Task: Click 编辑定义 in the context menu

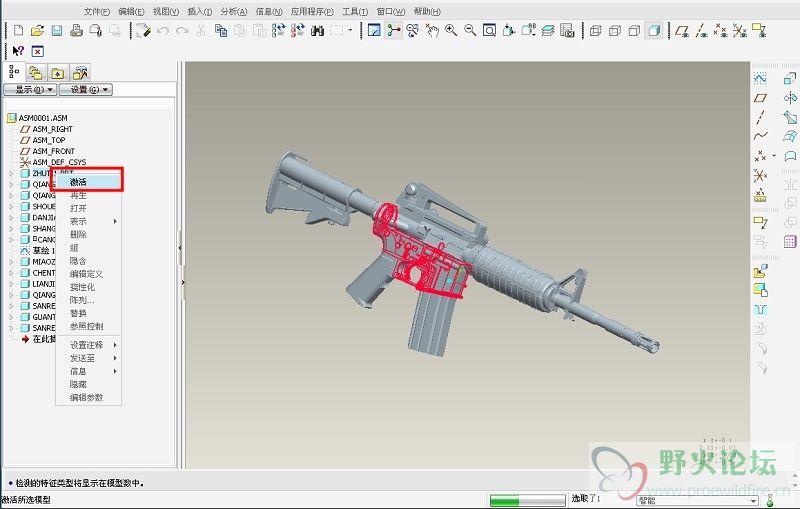Action: [x=86, y=273]
